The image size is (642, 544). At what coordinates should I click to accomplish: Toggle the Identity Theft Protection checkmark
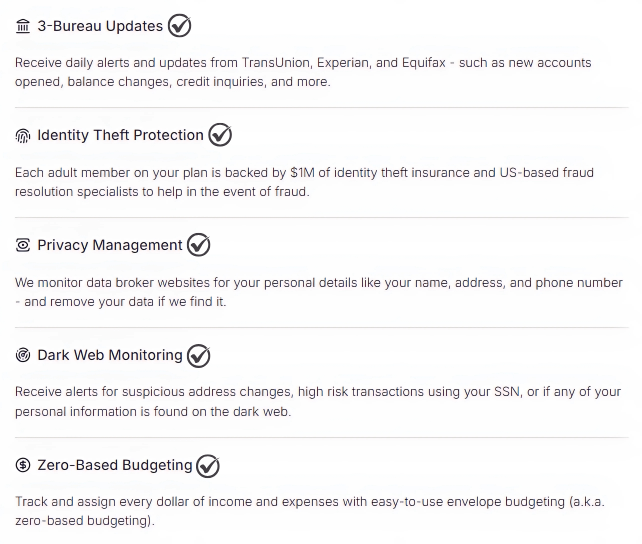(220, 135)
